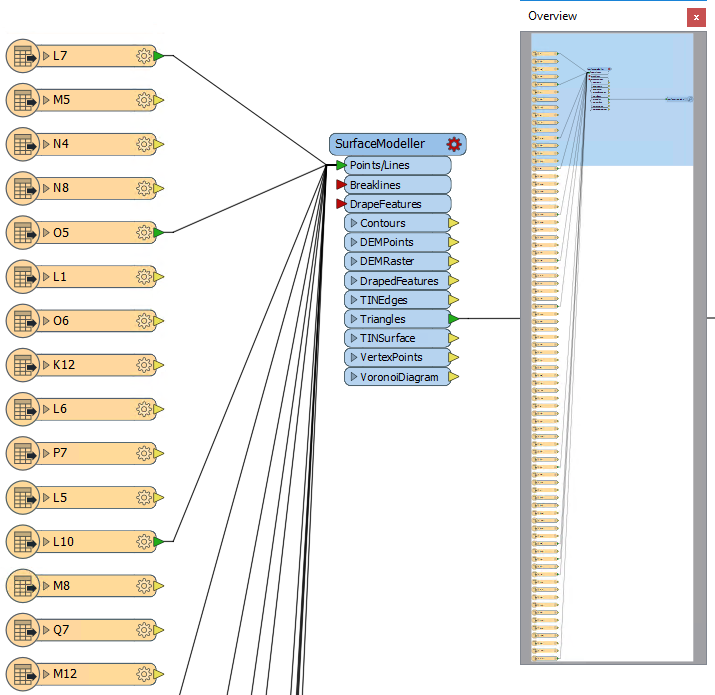Click the Overview panel title
The image size is (715, 695).
(552, 16)
